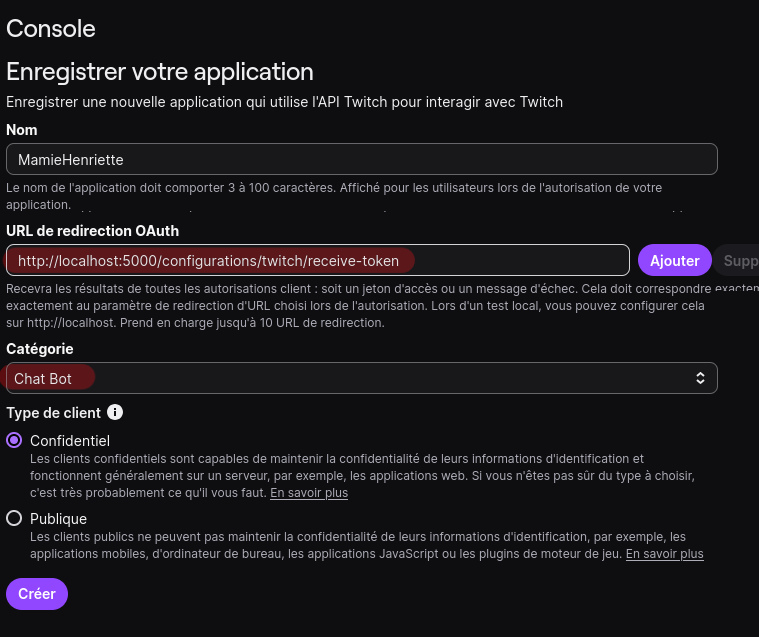Open the Catégorie dropdown showing Chat Bot

(x=360, y=378)
